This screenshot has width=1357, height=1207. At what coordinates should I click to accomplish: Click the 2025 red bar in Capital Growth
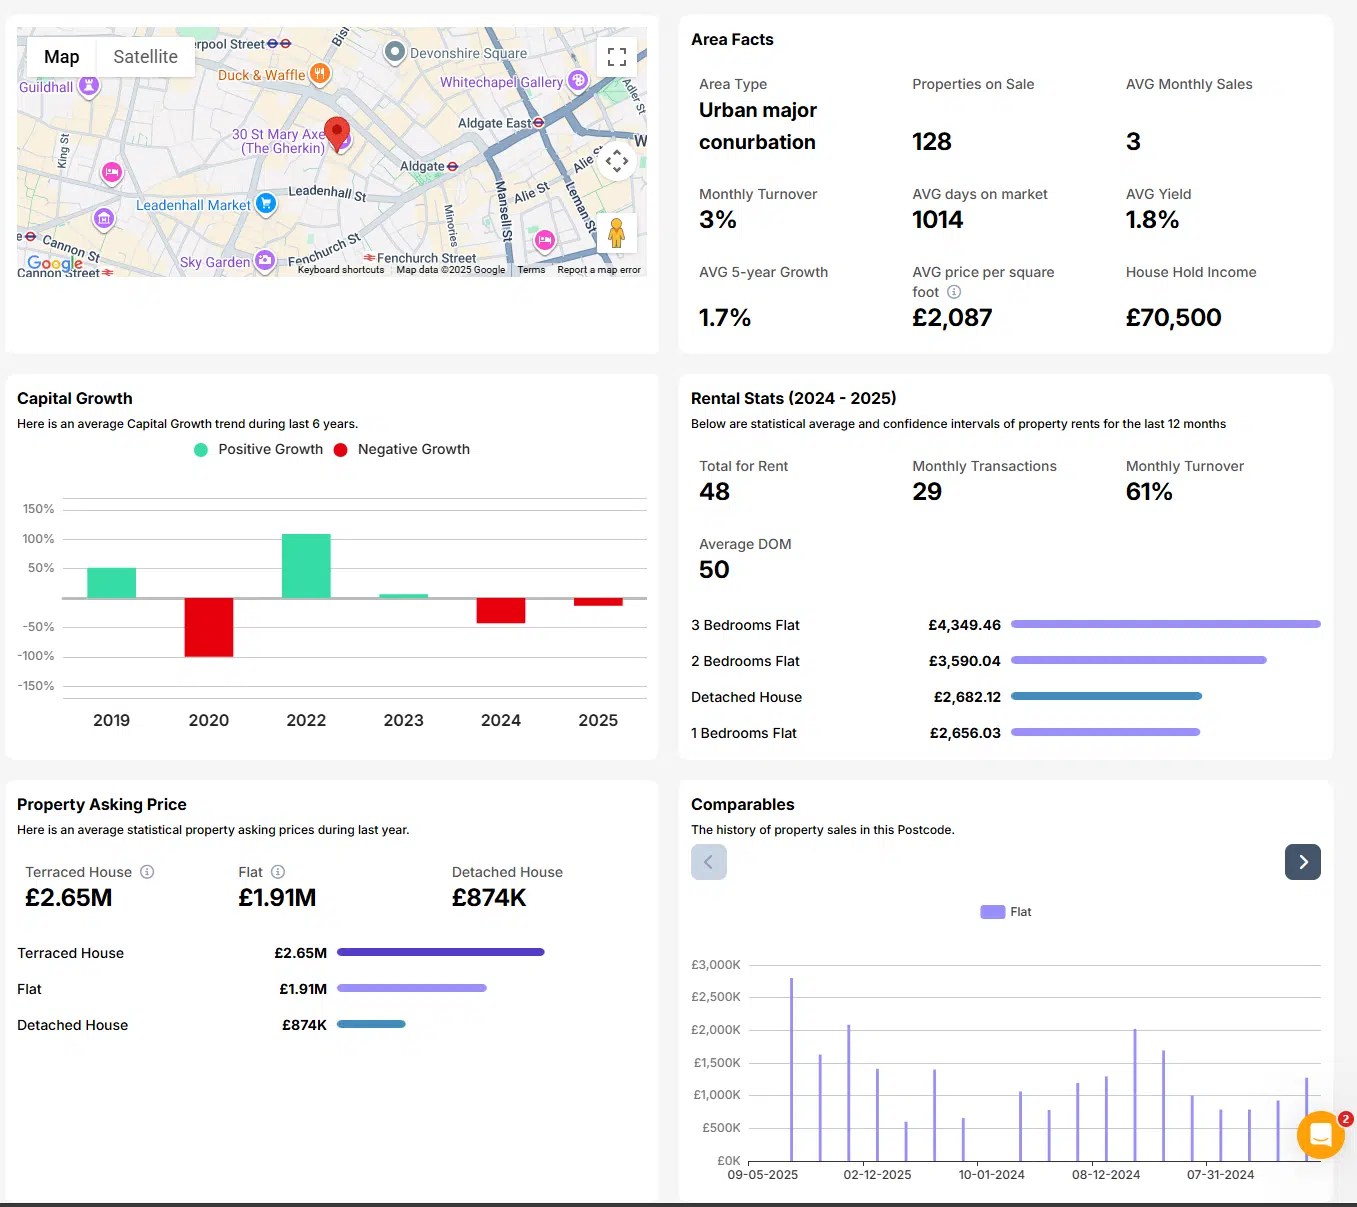click(598, 602)
